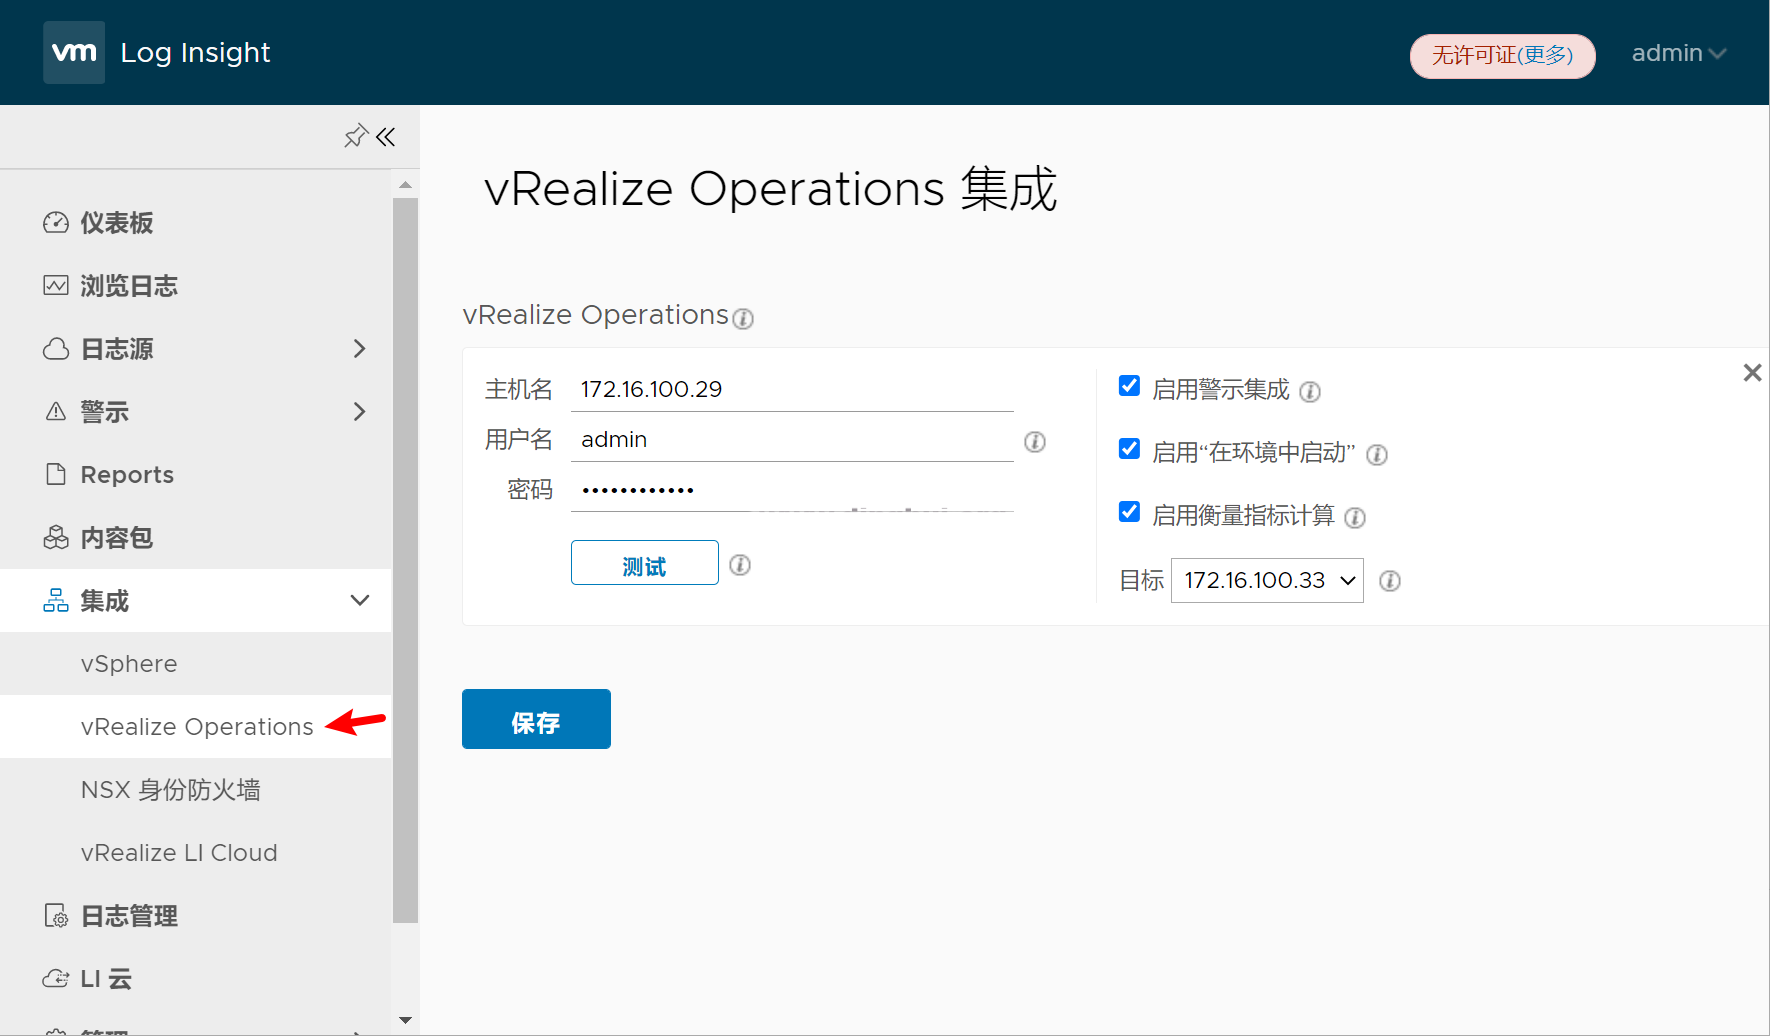Open vSphere integration page
Screen dimensions: 1770x1036
129,664
